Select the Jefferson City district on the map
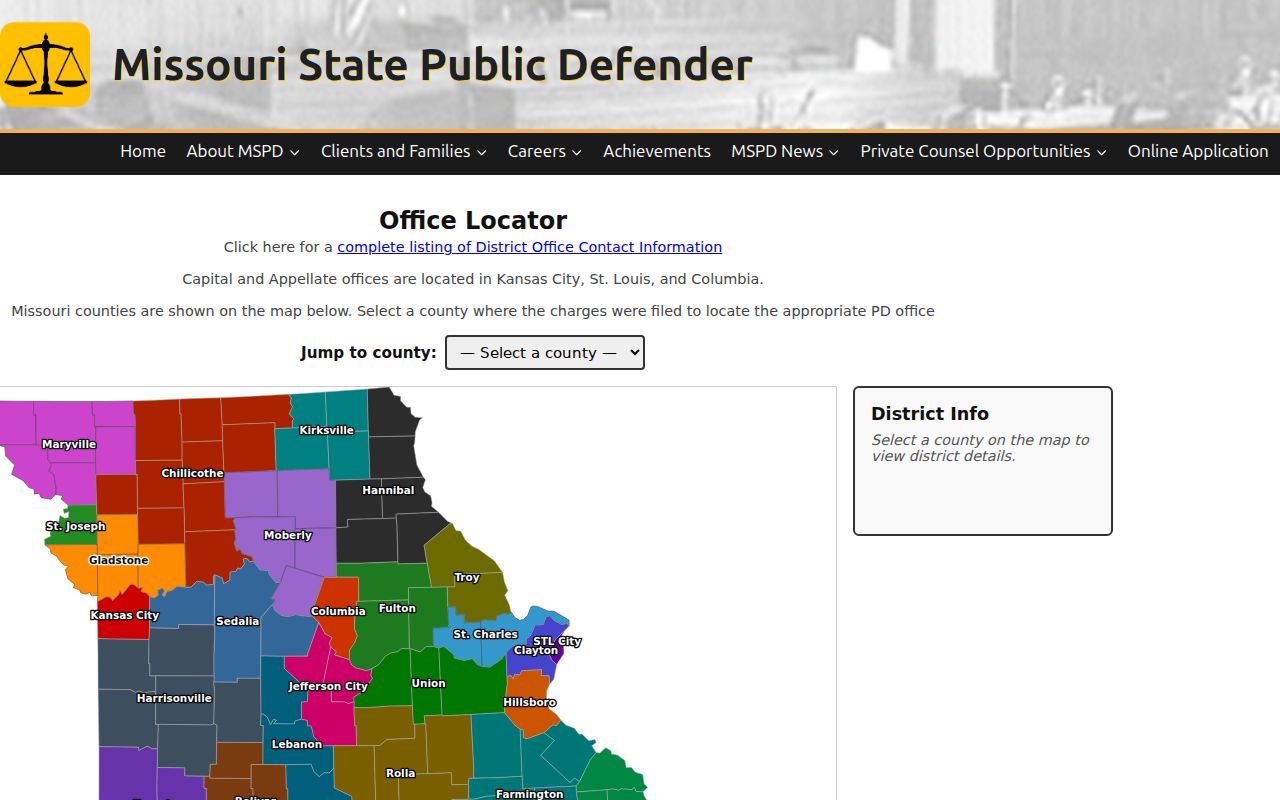The height and width of the screenshot is (800, 1280). [328, 686]
